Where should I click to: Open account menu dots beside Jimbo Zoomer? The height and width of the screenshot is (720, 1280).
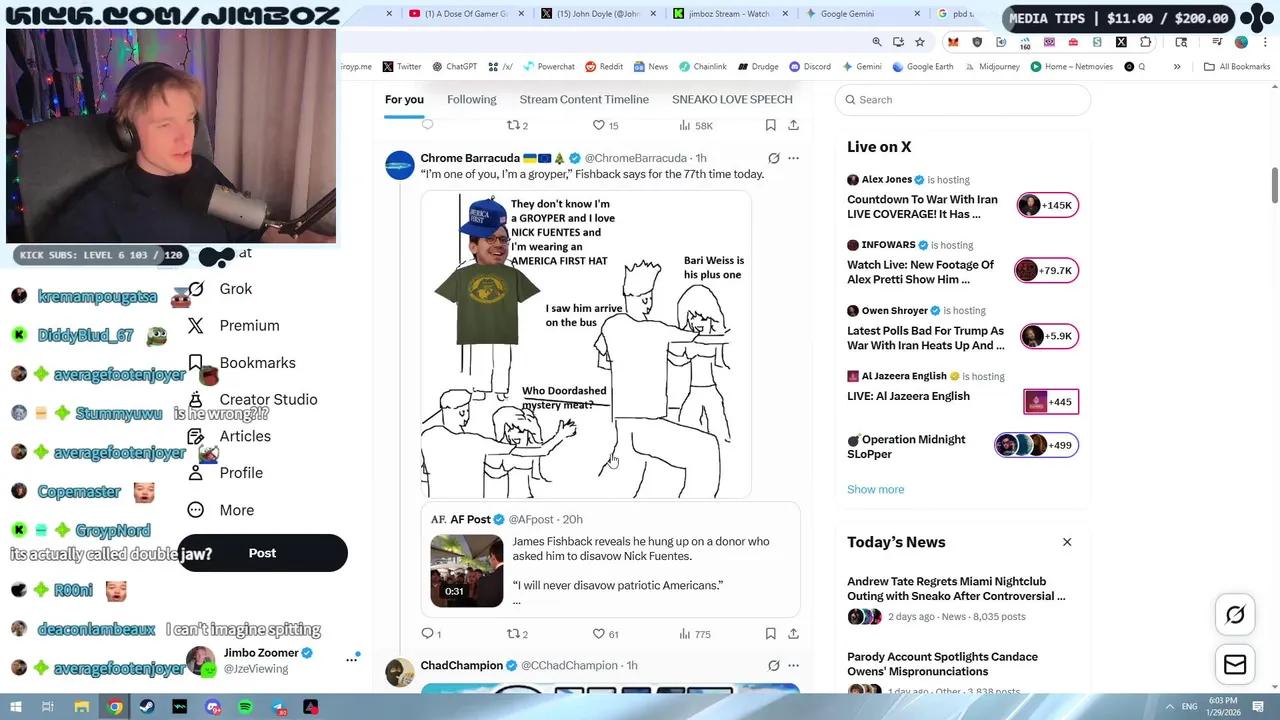point(351,659)
